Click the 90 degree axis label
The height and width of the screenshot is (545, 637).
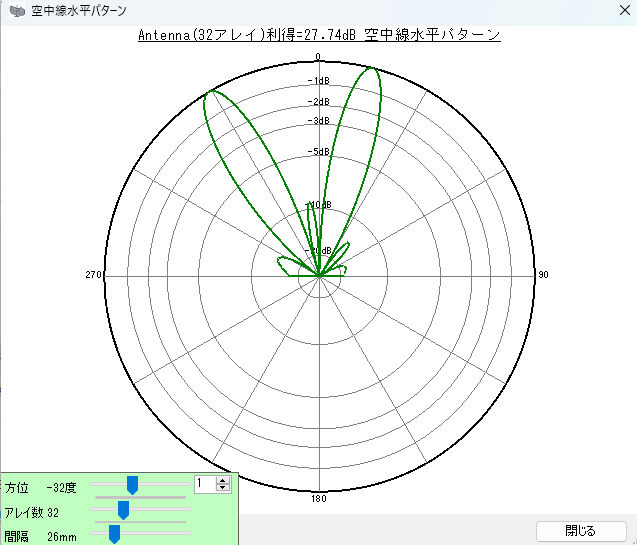point(543,275)
